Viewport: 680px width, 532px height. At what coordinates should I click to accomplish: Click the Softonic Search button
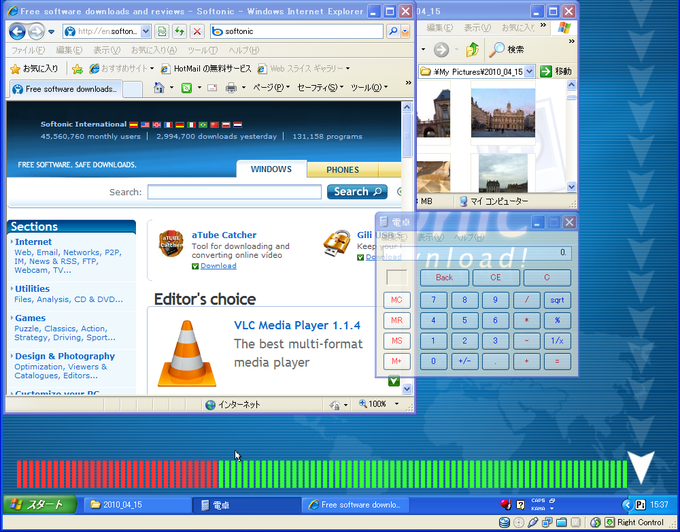[357, 192]
